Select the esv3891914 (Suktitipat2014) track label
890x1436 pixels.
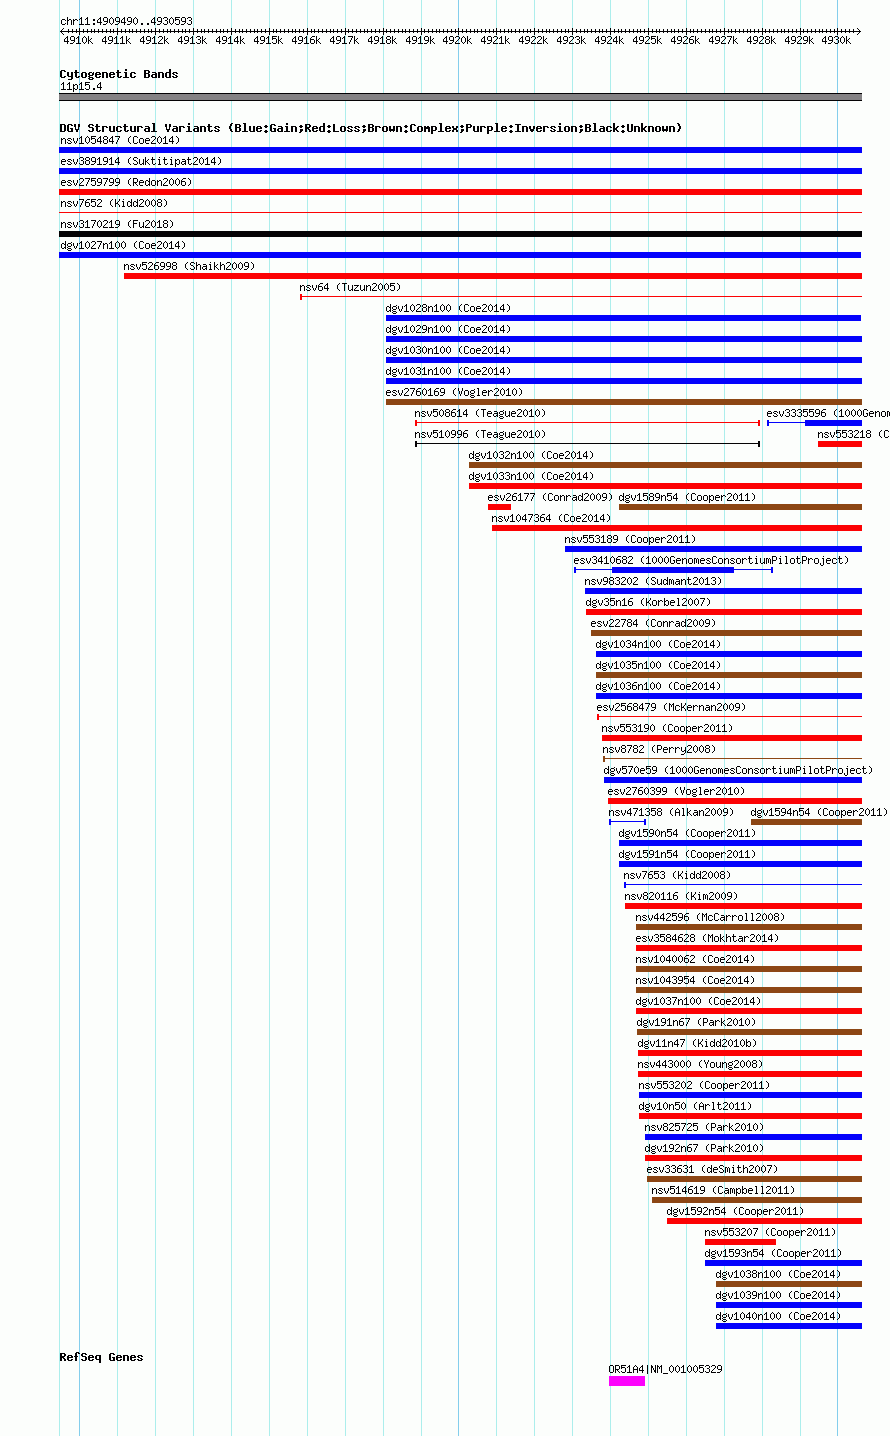(x=141, y=161)
